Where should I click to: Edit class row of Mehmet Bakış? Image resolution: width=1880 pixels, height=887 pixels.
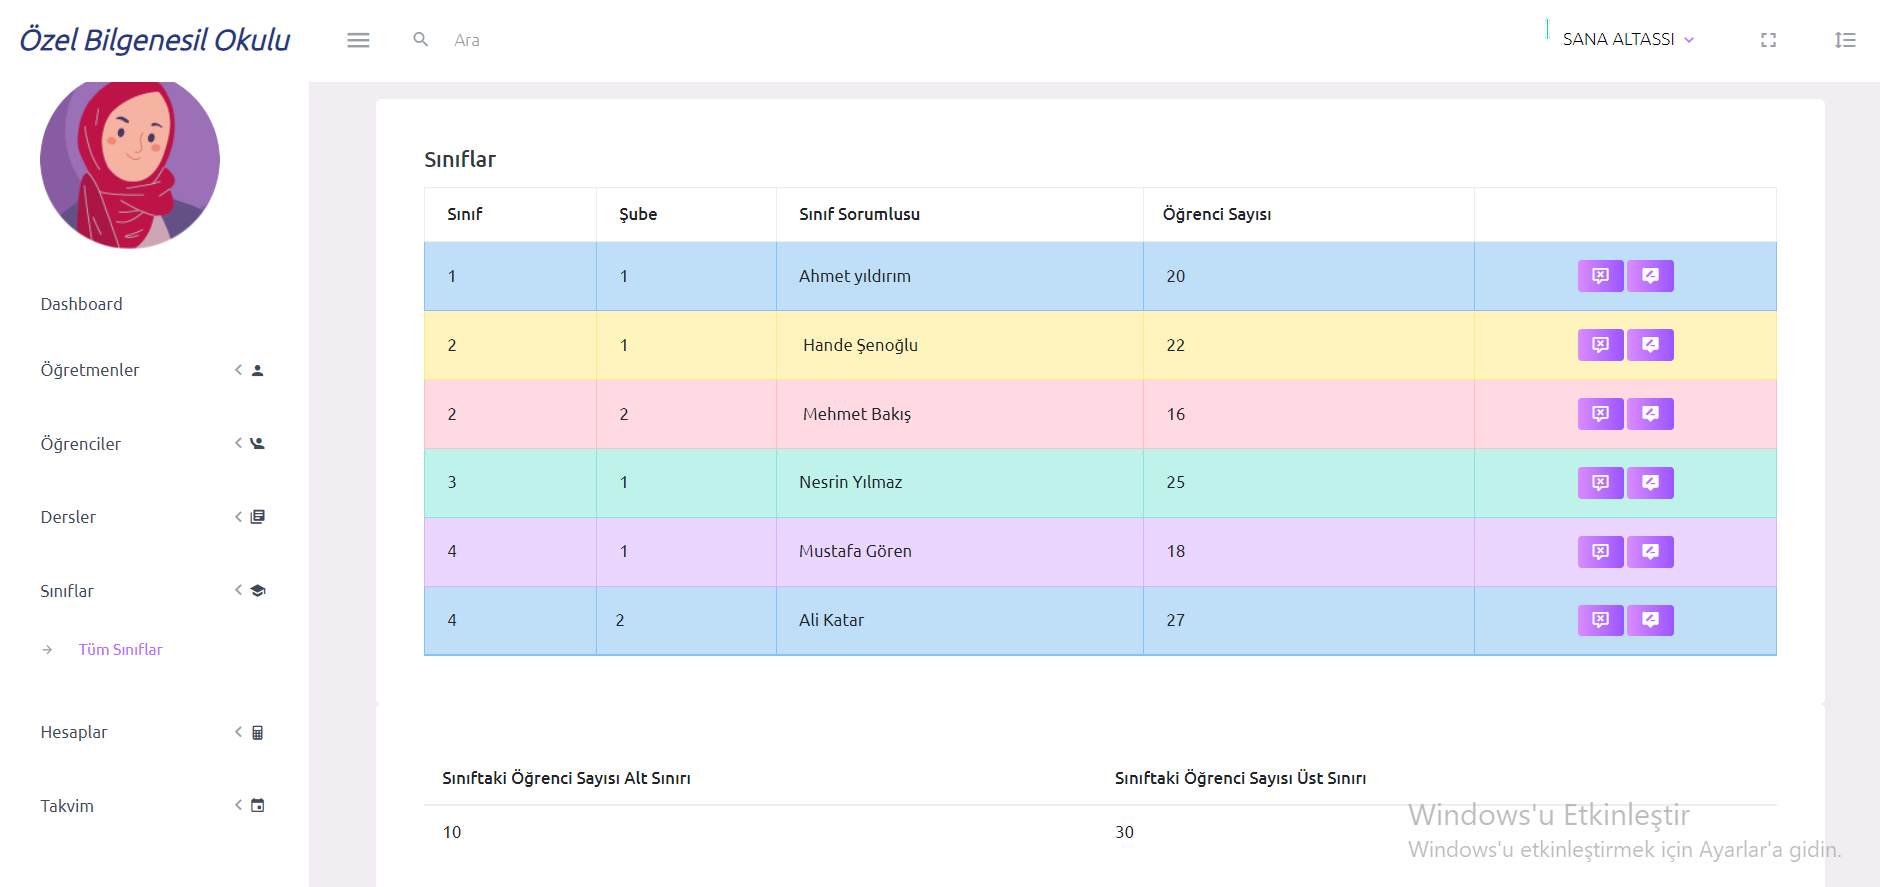coord(1650,414)
